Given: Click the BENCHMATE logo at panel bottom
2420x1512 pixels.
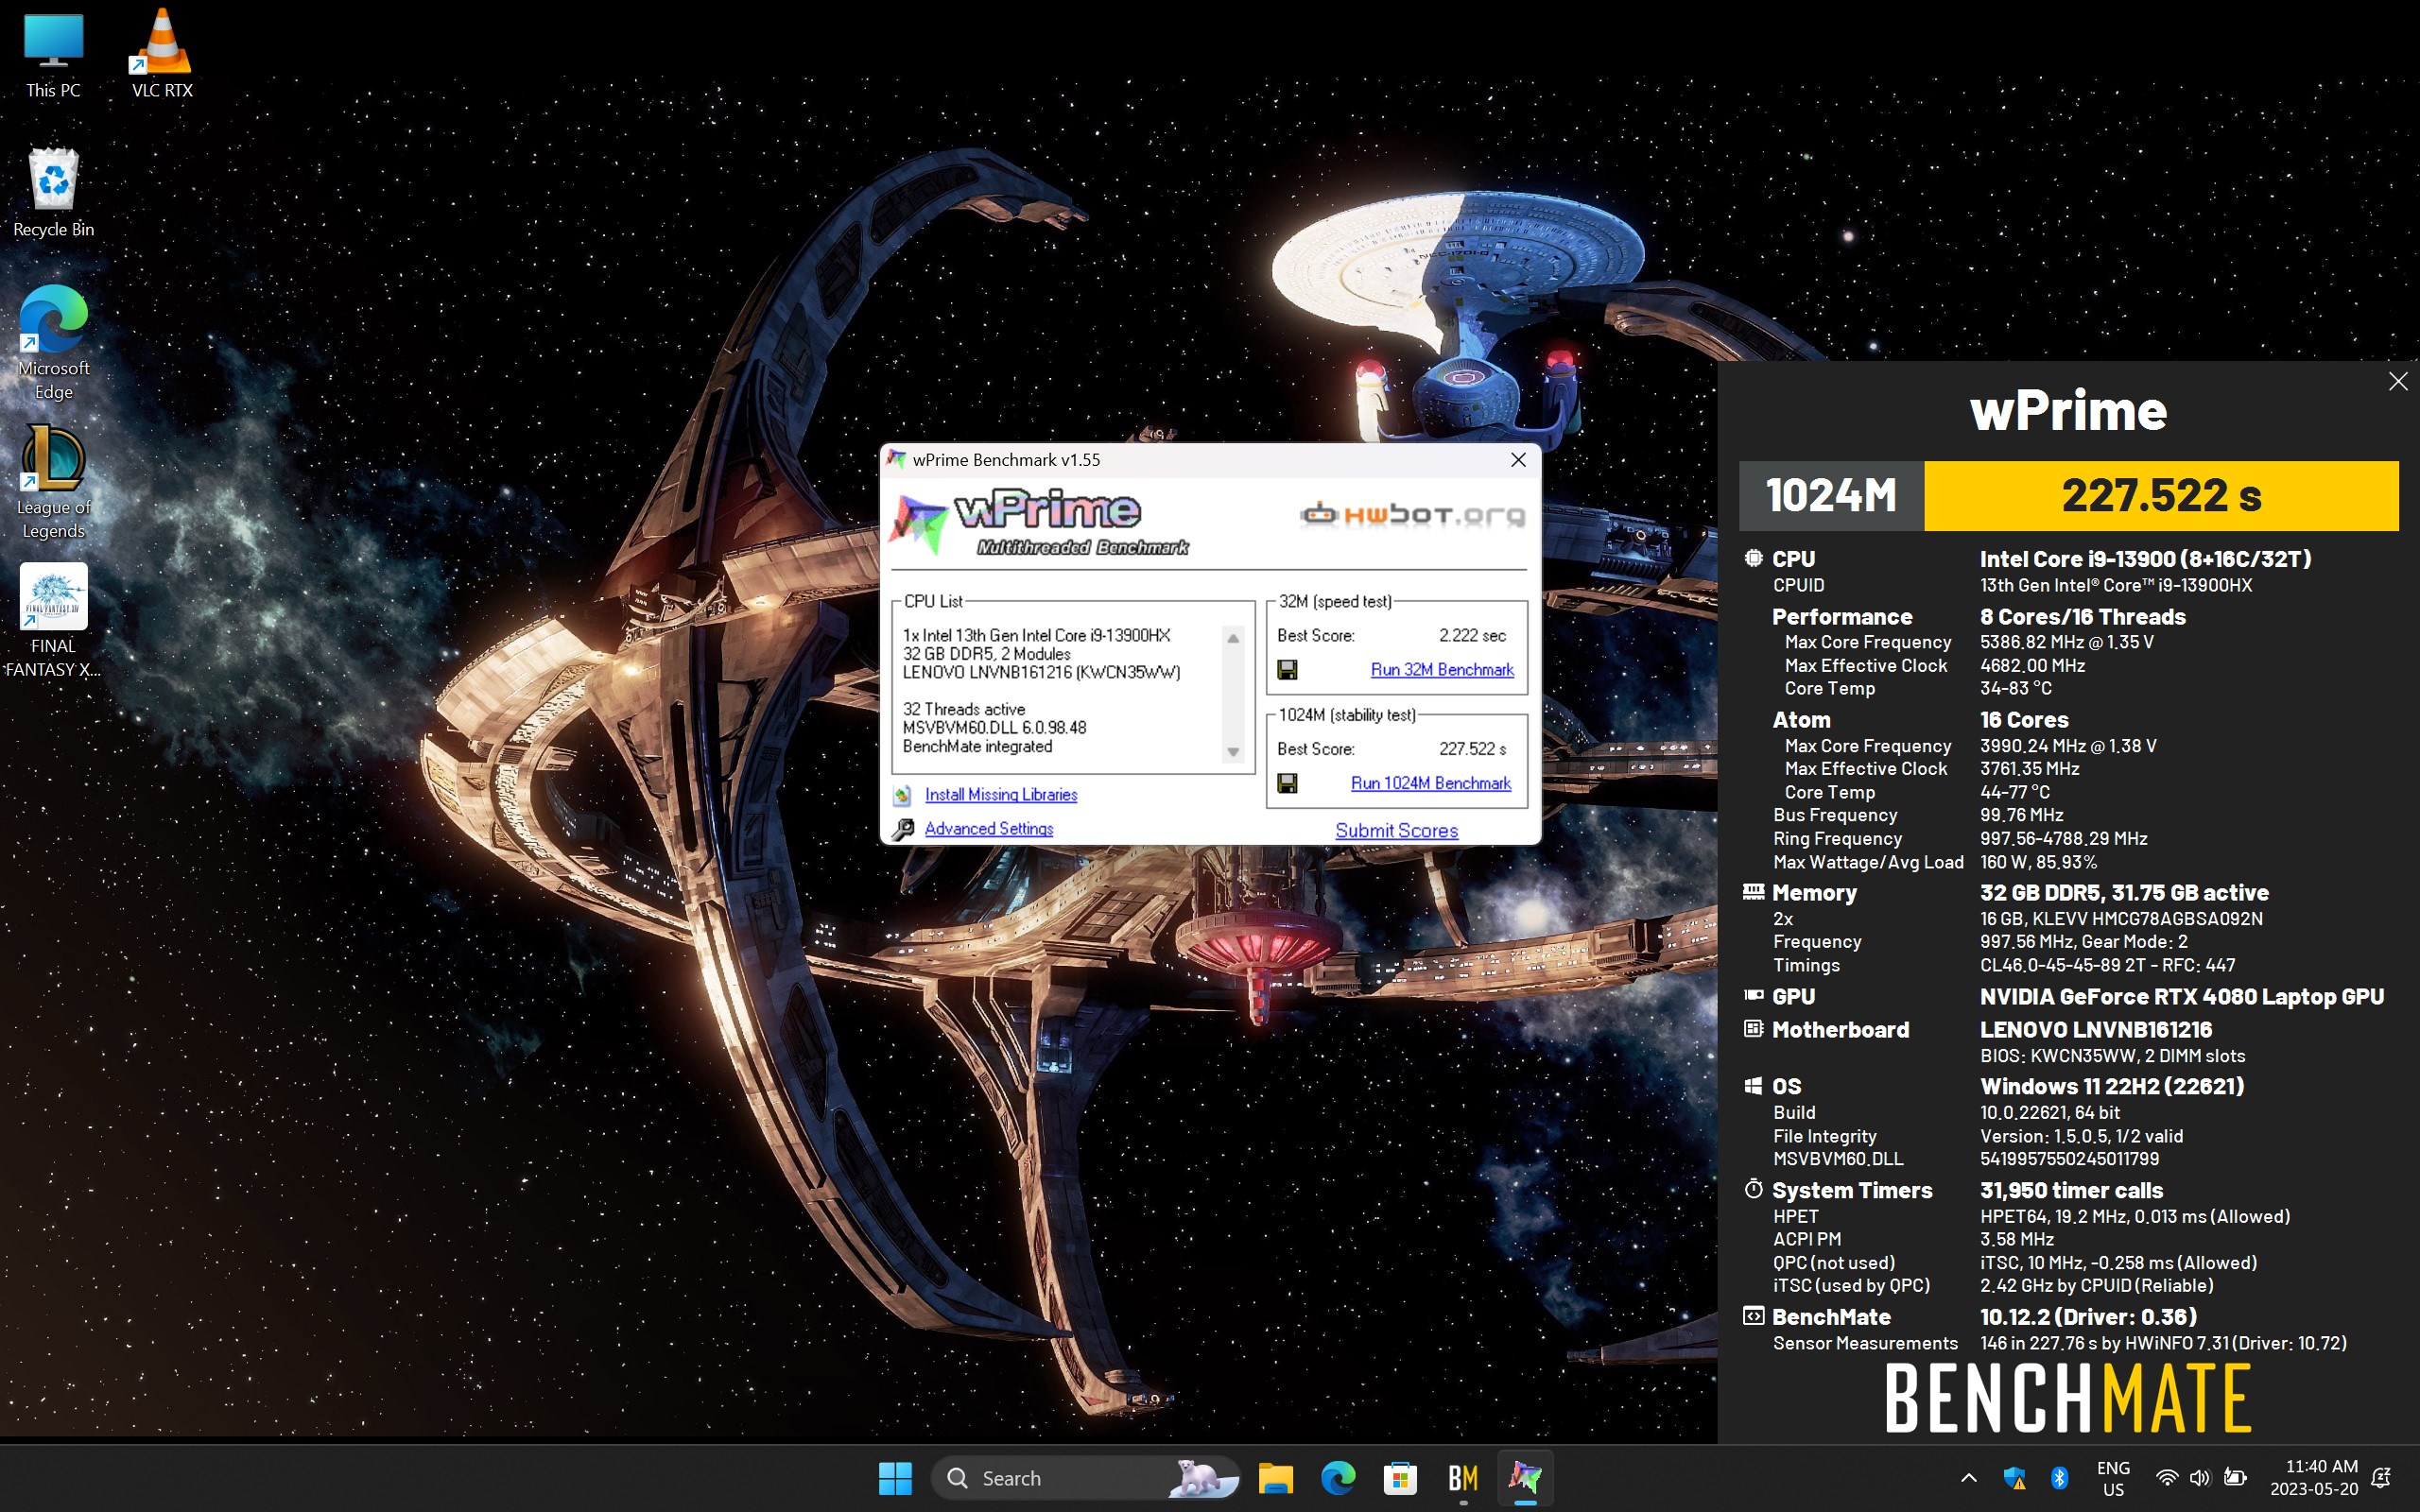Looking at the screenshot, I should (2068, 1398).
